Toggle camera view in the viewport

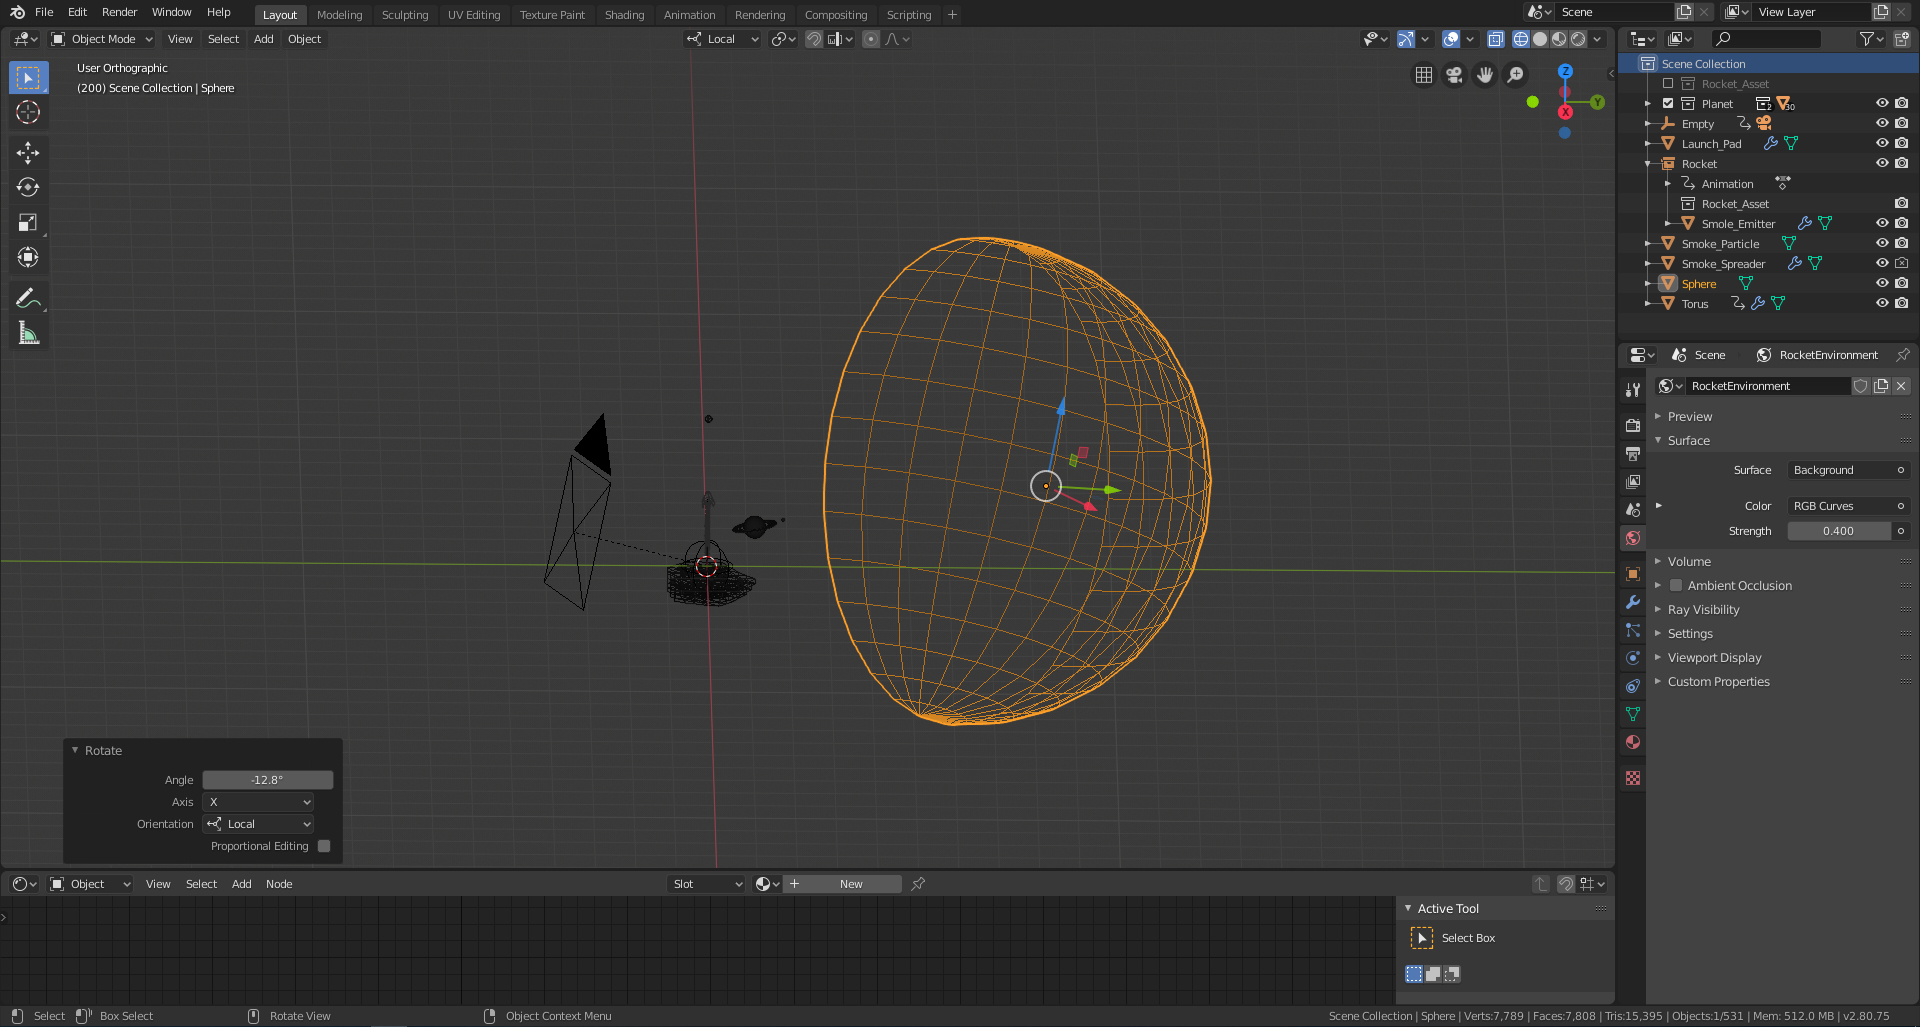[1454, 75]
